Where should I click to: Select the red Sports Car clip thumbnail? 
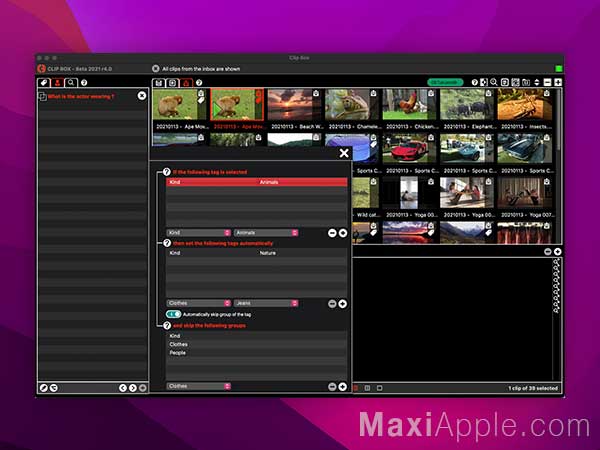click(409, 148)
